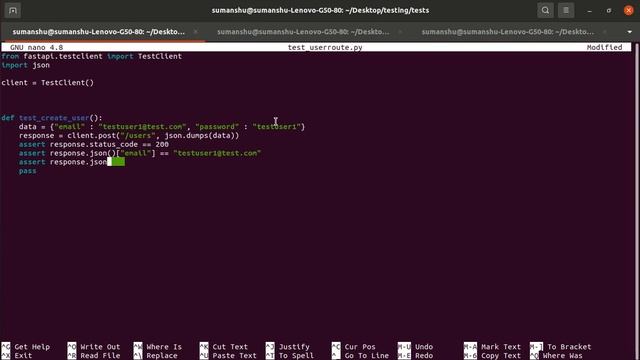640x360 pixels.
Task: Click the Where Is shortcut label
Action: point(164,347)
